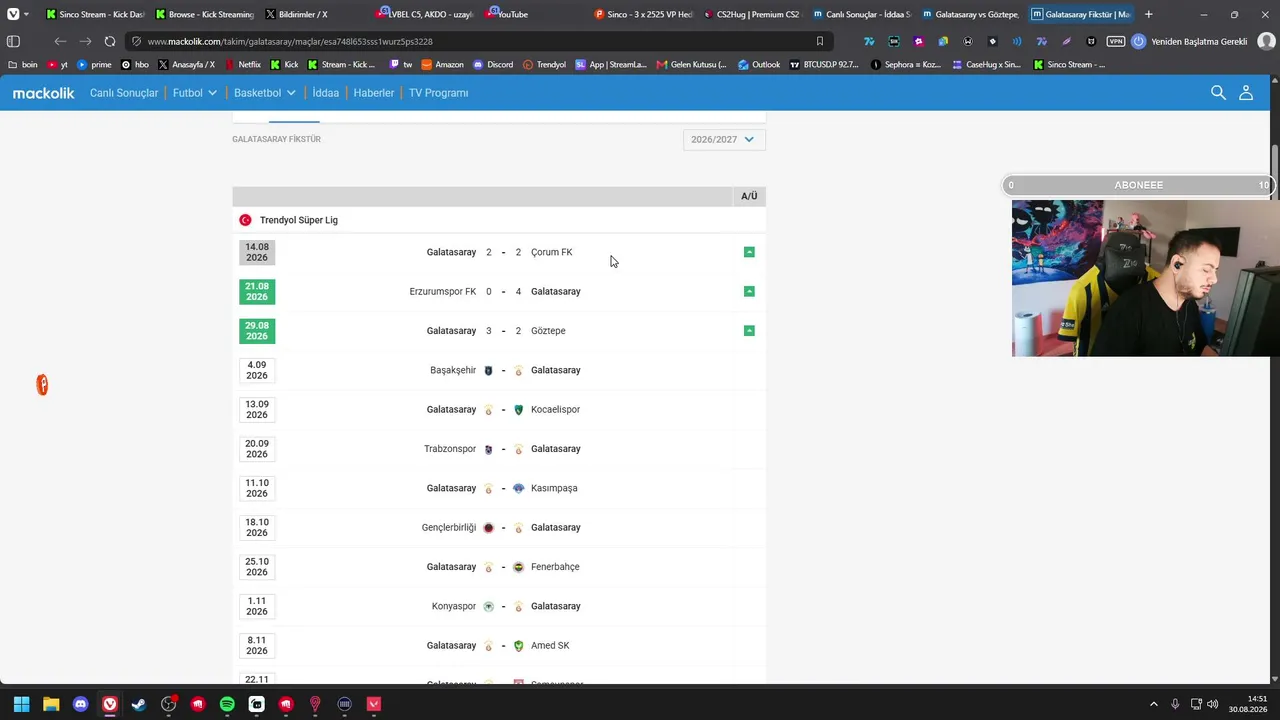Bookmark this page using the address bar icon

coord(820,41)
